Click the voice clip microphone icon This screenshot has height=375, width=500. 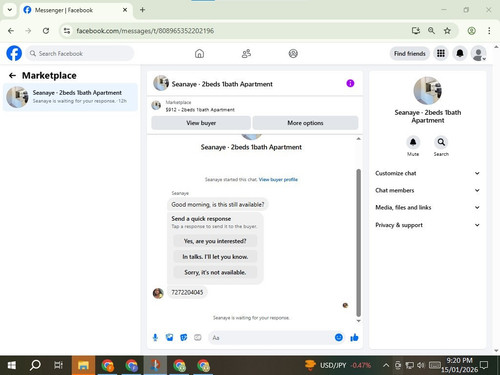155,338
